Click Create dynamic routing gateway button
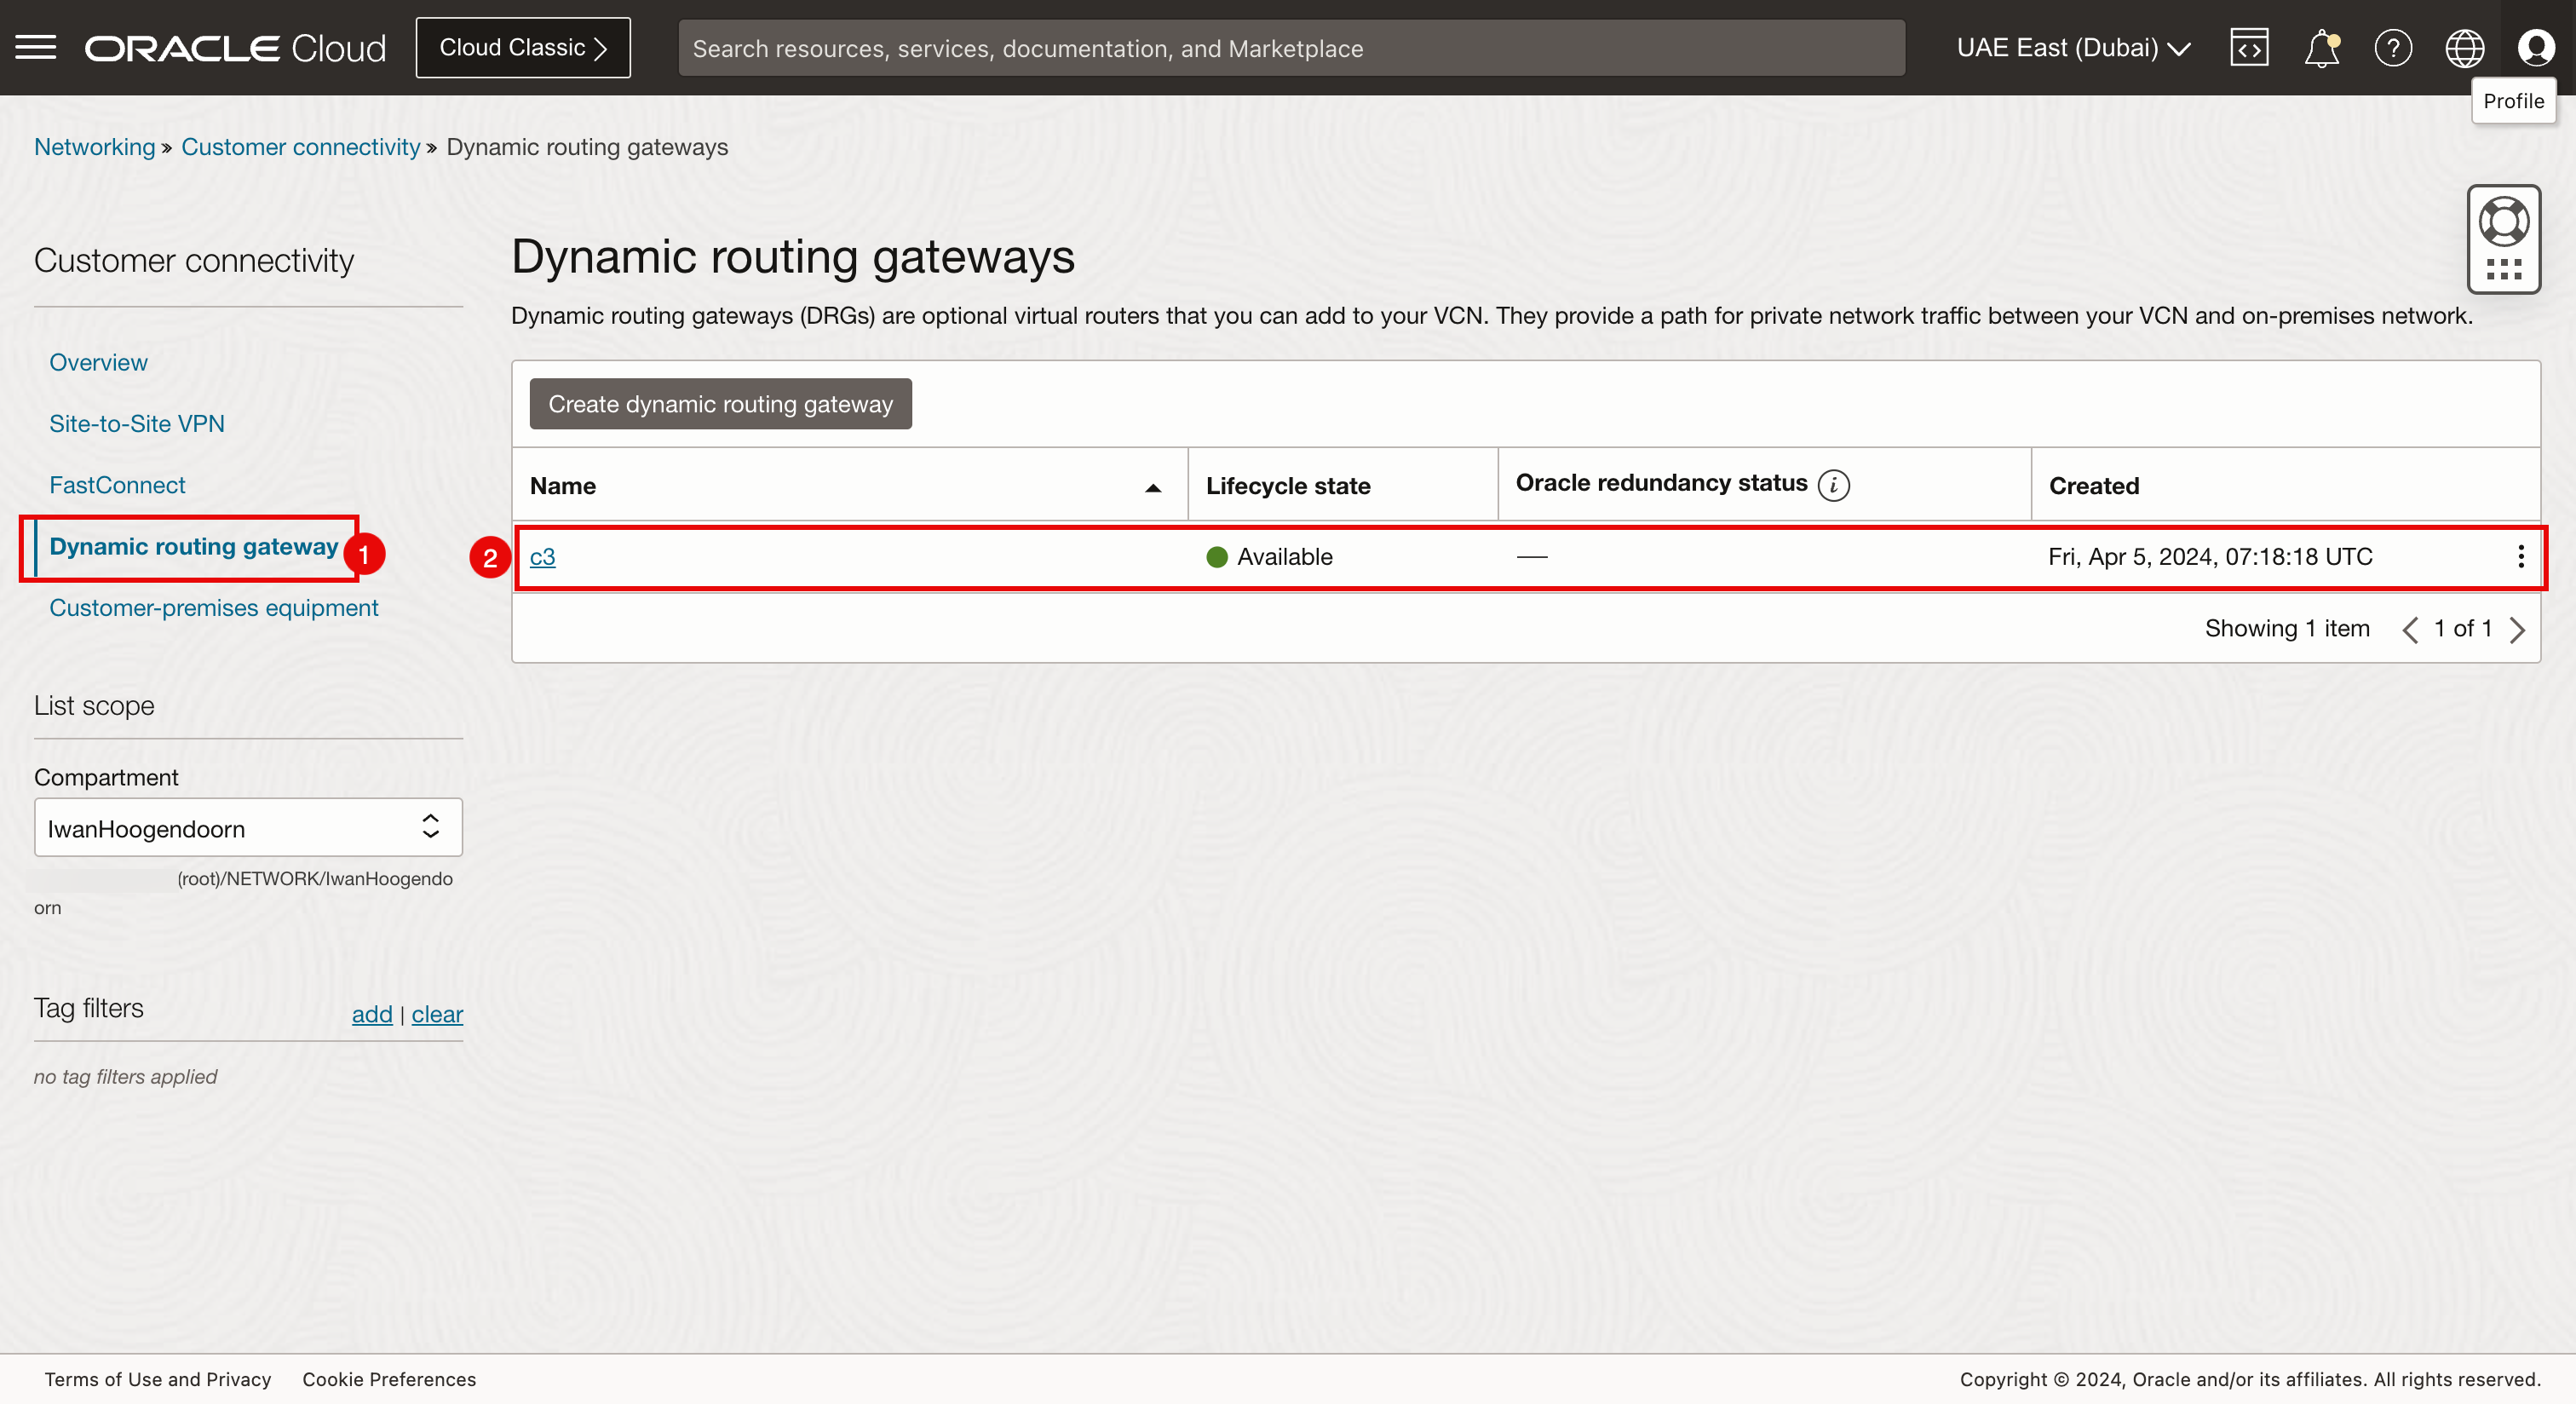The height and width of the screenshot is (1404, 2576). coord(720,404)
